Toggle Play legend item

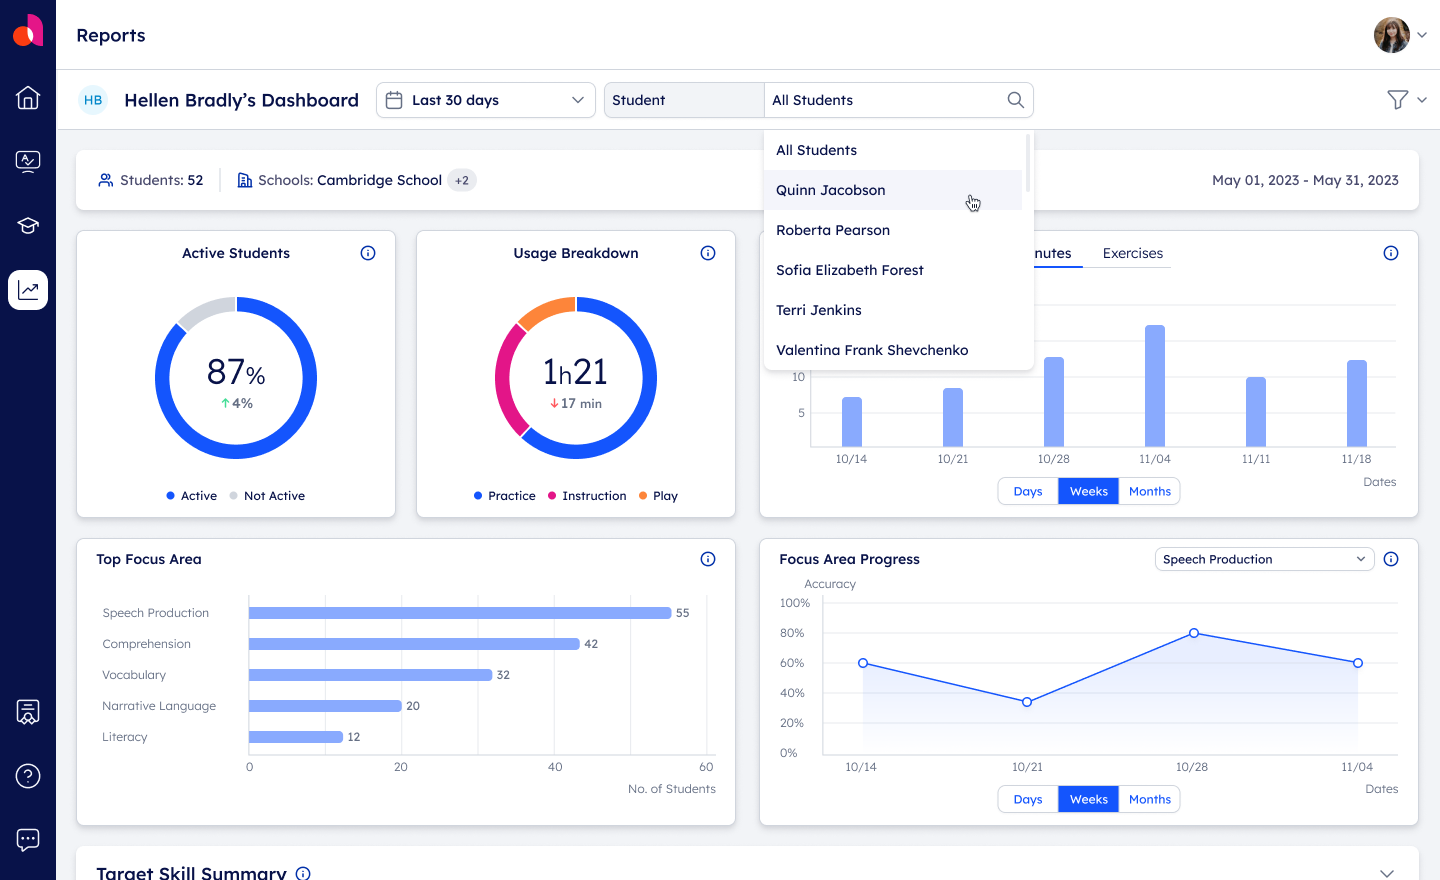[658, 496]
